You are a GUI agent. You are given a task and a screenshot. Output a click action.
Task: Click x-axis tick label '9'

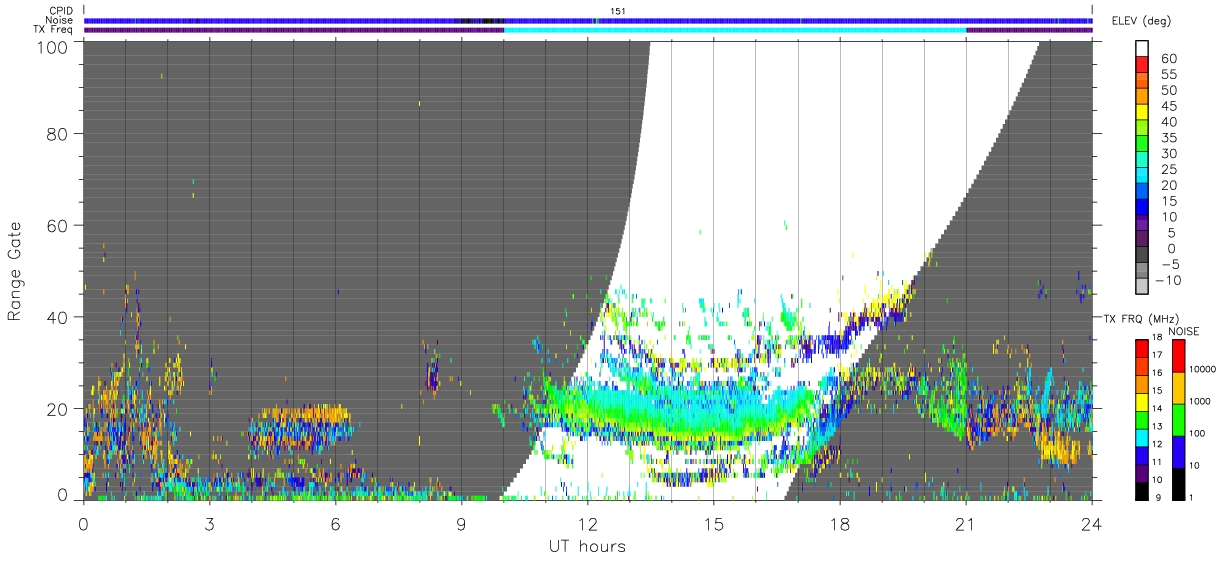(461, 525)
